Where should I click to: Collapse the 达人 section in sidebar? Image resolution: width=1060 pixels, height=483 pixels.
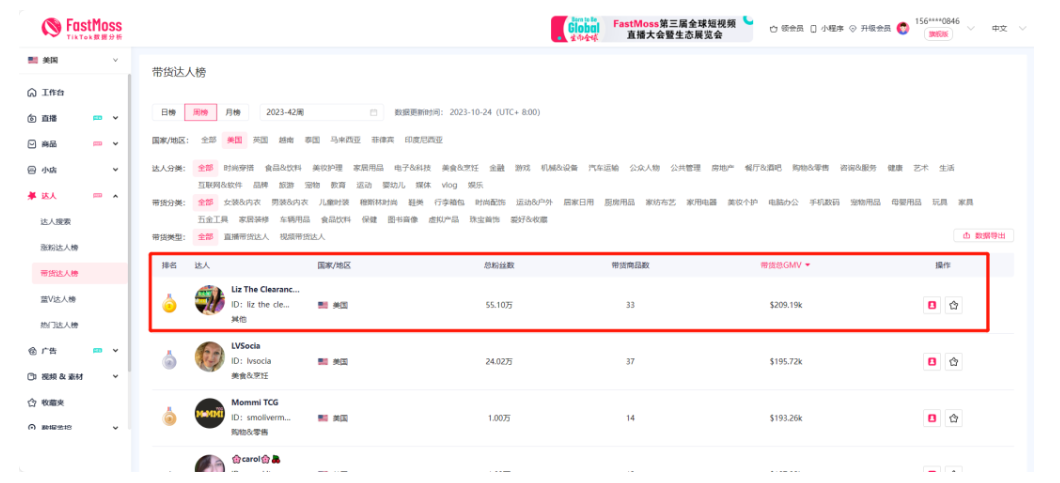point(115,196)
